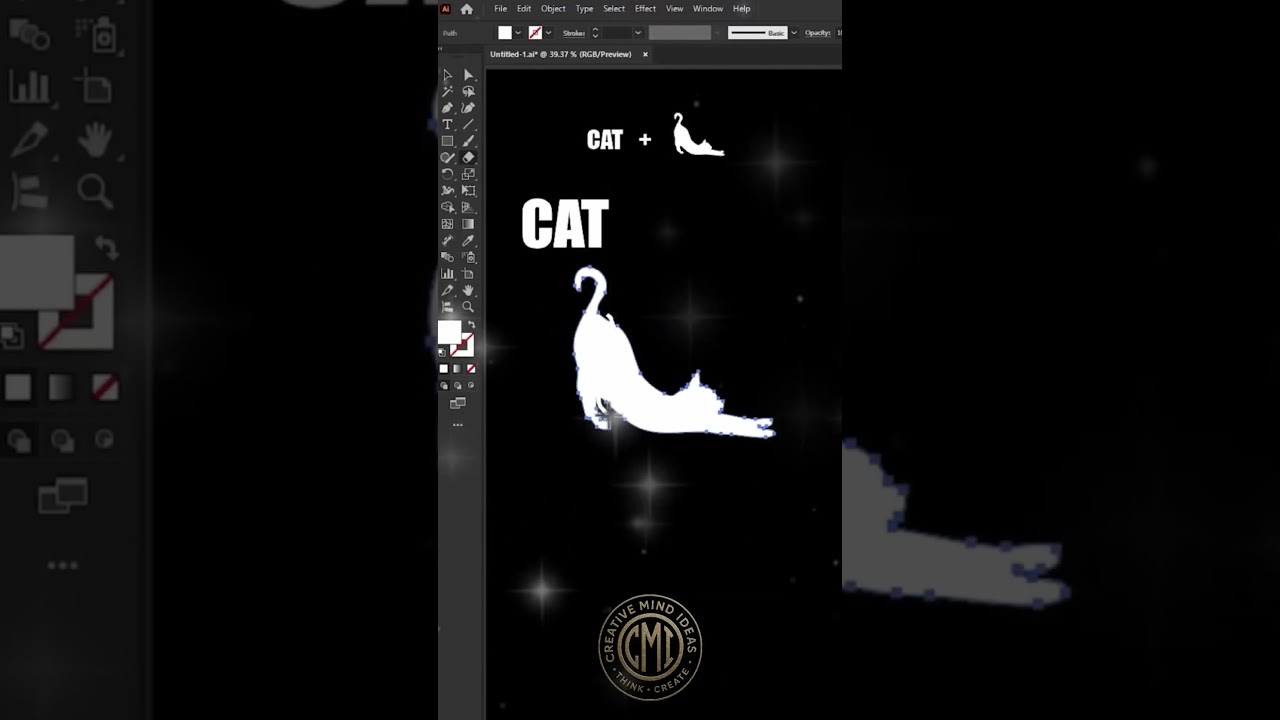Select the Direct Selection tool
Viewport: 1280px width, 720px height.
[468, 75]
